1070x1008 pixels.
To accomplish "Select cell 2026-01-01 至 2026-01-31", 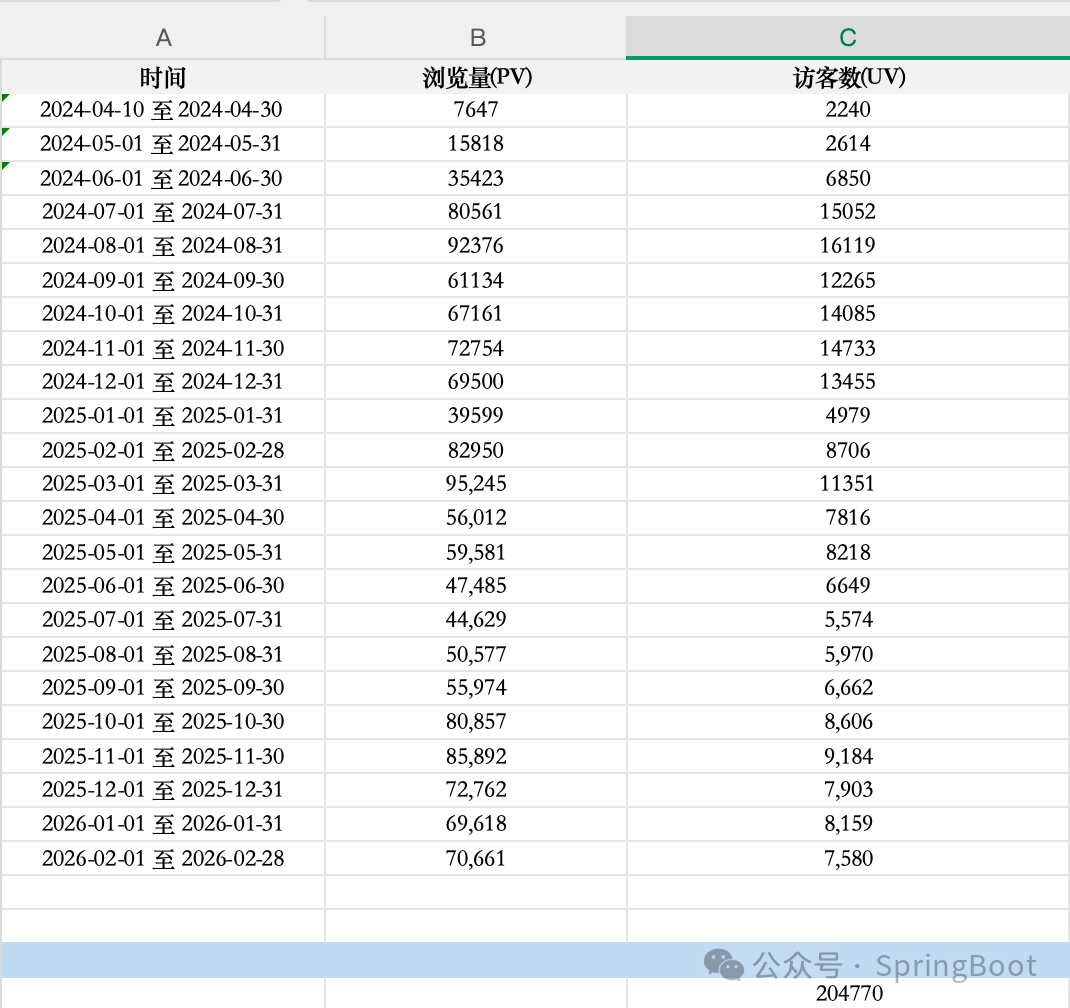I will click(163, 823).
